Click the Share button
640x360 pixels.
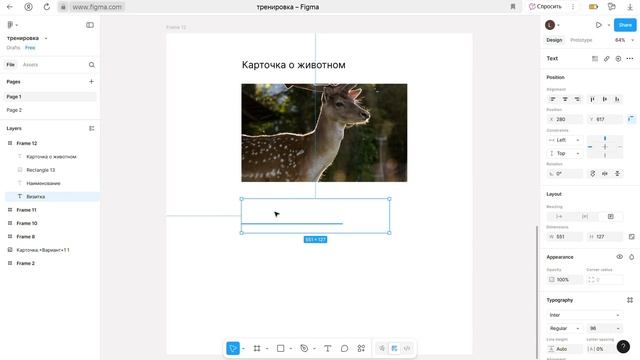(625, 25)
